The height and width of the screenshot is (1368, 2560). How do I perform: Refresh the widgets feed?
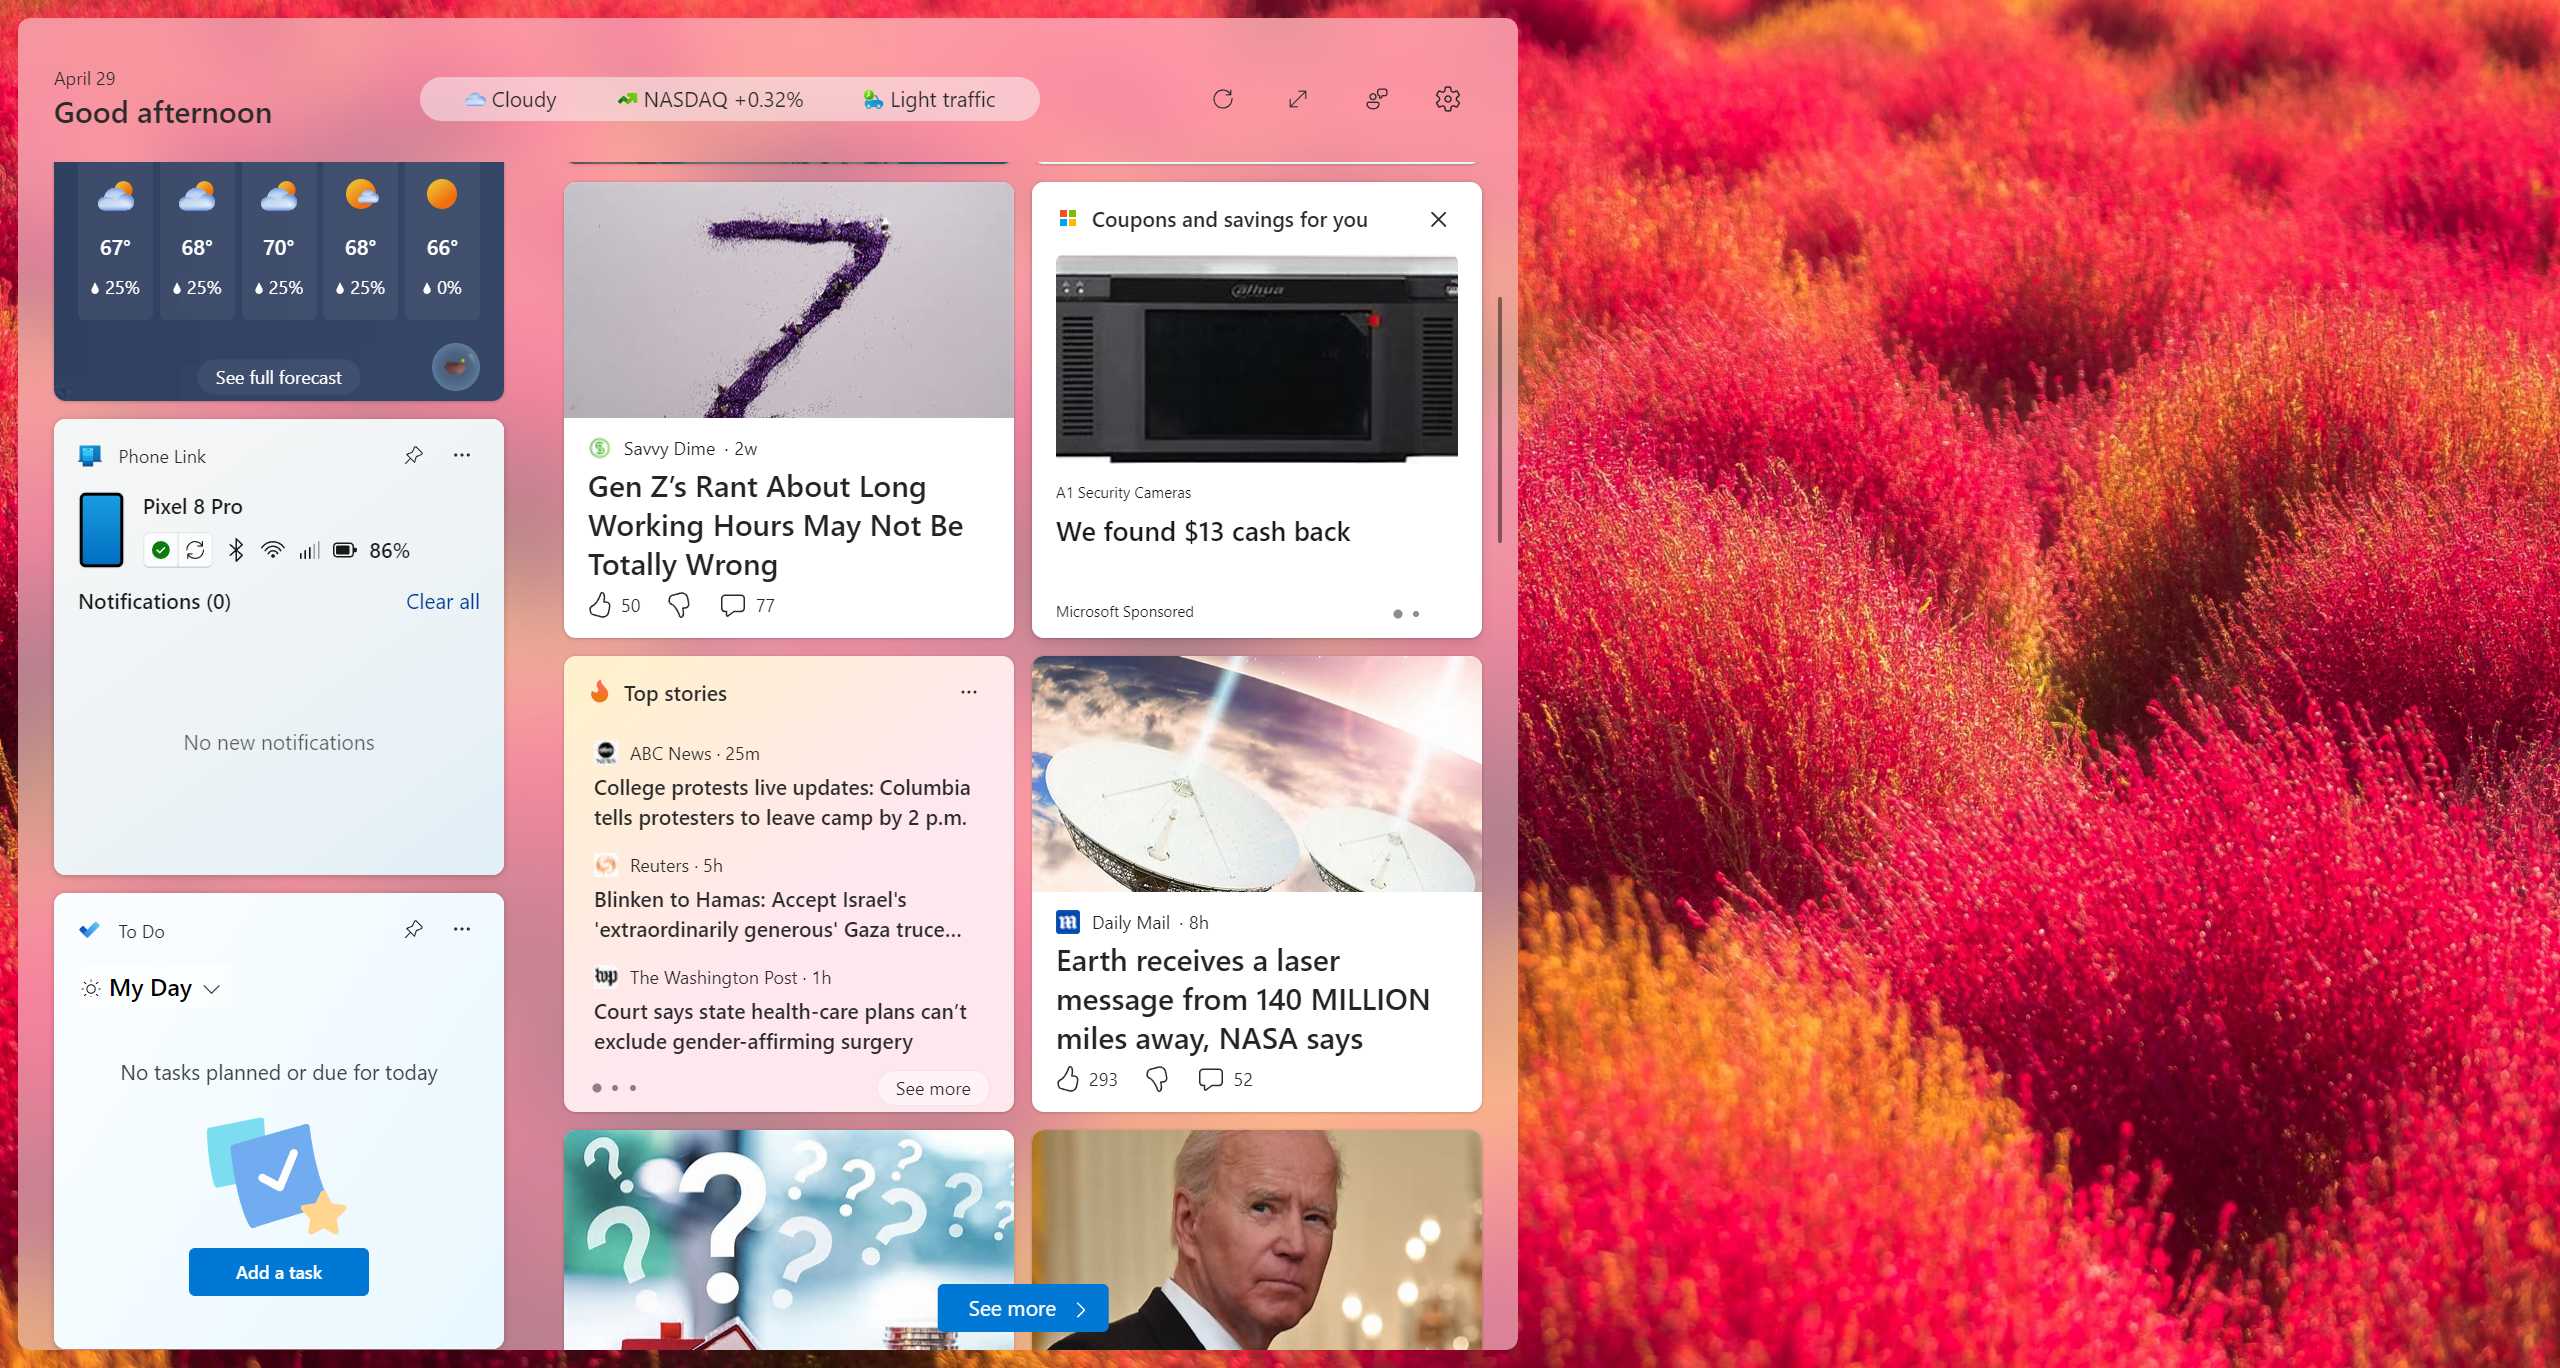[x=1223, y=99]
